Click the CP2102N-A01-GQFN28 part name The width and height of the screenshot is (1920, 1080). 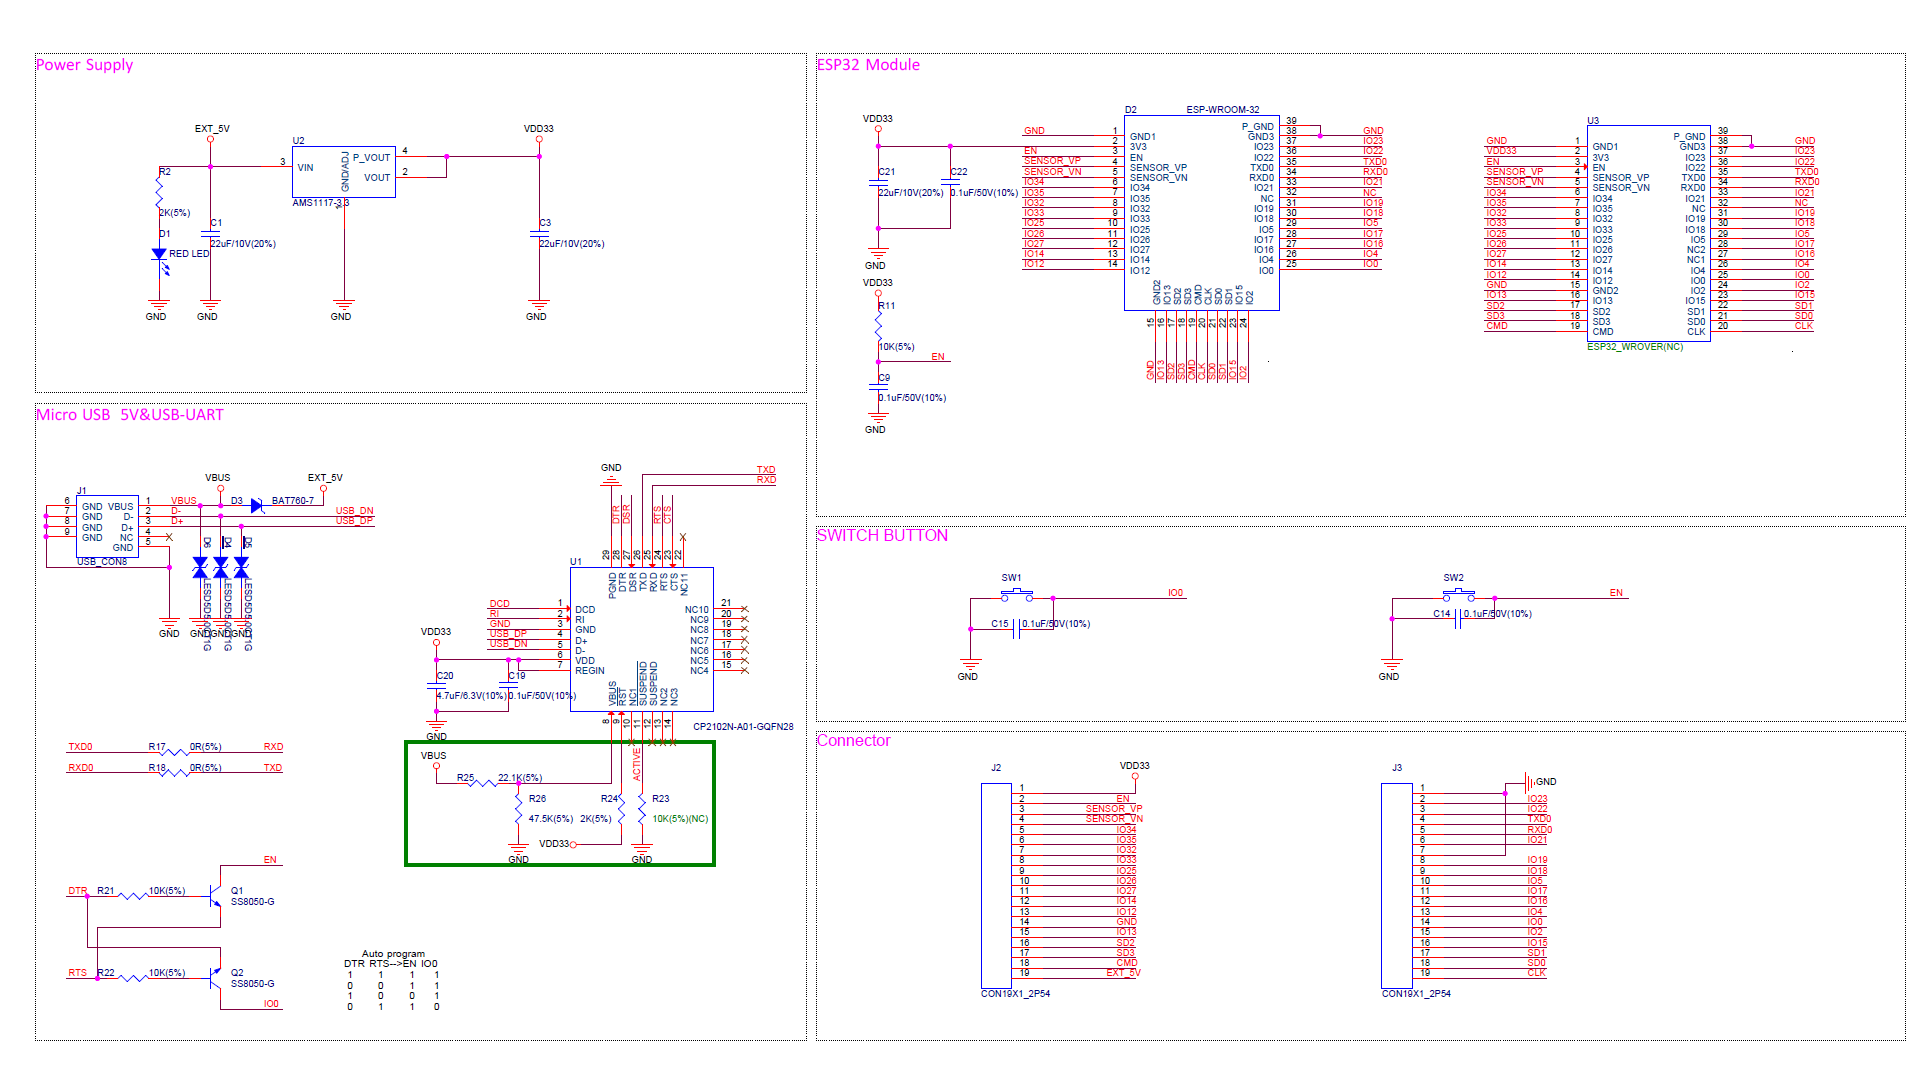743,727
